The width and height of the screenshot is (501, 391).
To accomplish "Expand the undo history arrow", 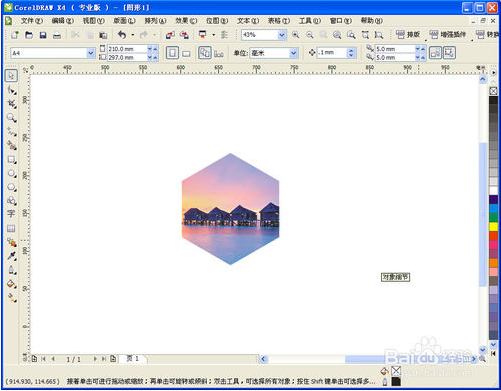I will tap(133, 35).
